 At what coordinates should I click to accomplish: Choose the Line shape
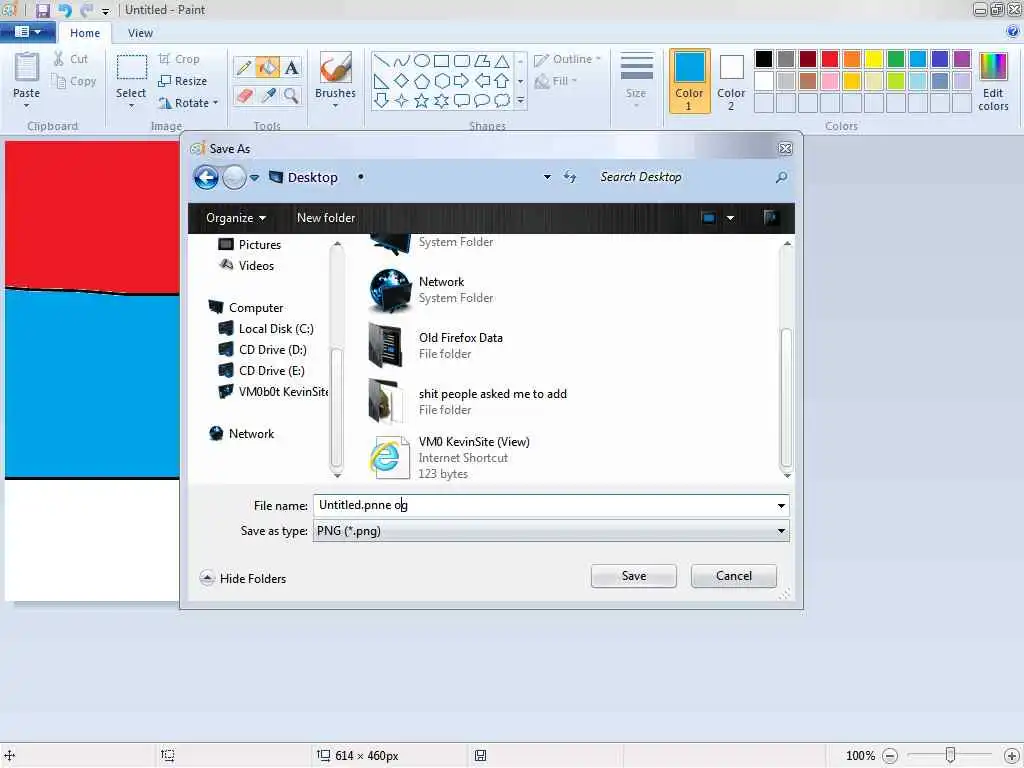pos(382,61)
